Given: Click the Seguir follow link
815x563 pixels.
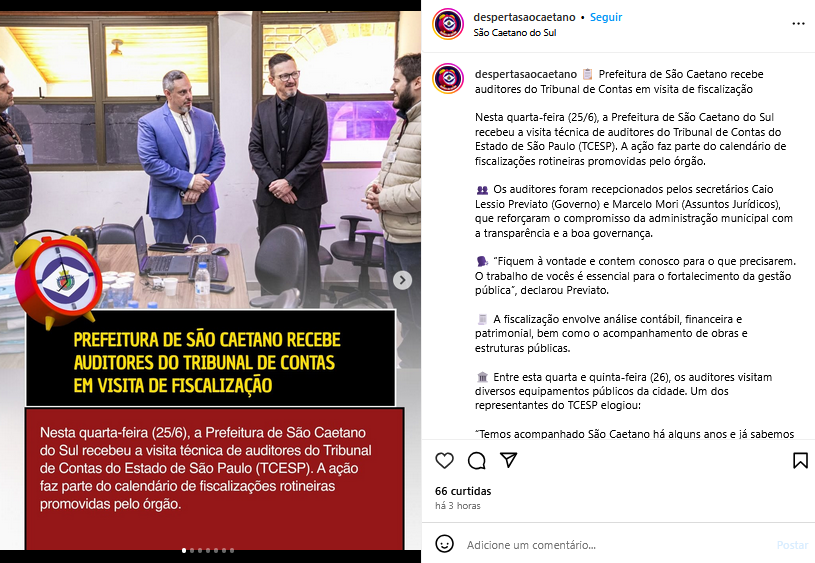Looking at the screenshot, I should 606,17.
